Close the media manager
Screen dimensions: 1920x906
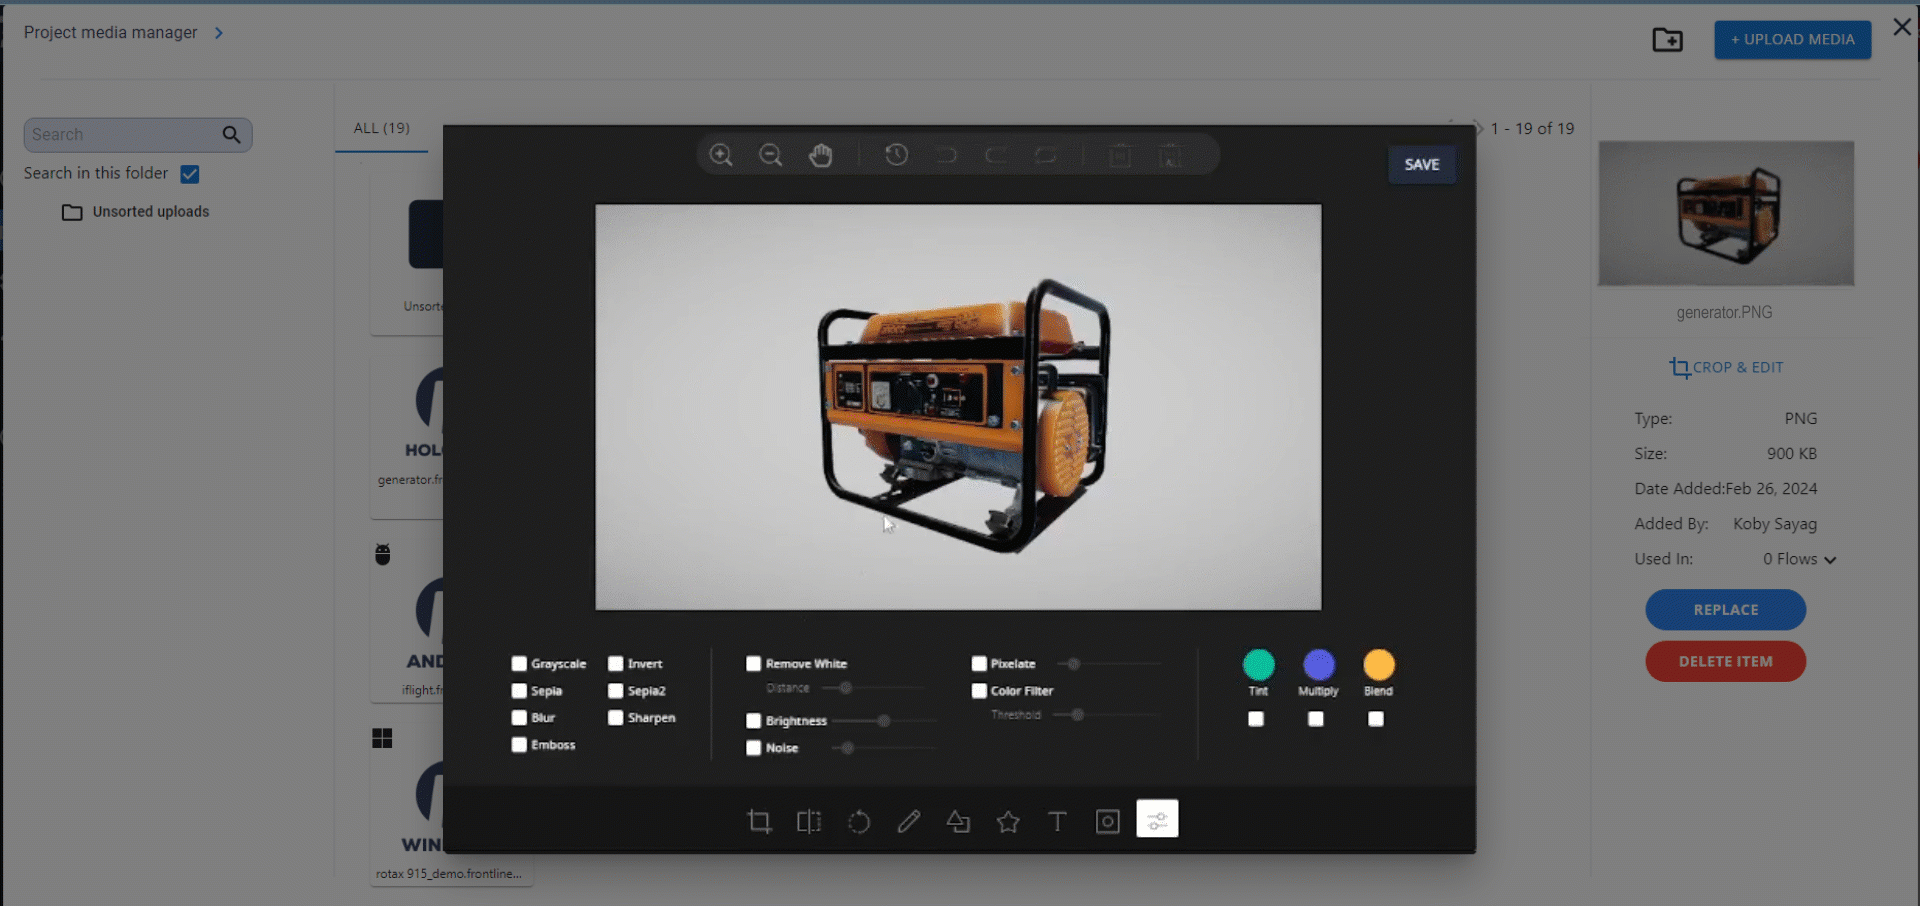[1902, 27]
